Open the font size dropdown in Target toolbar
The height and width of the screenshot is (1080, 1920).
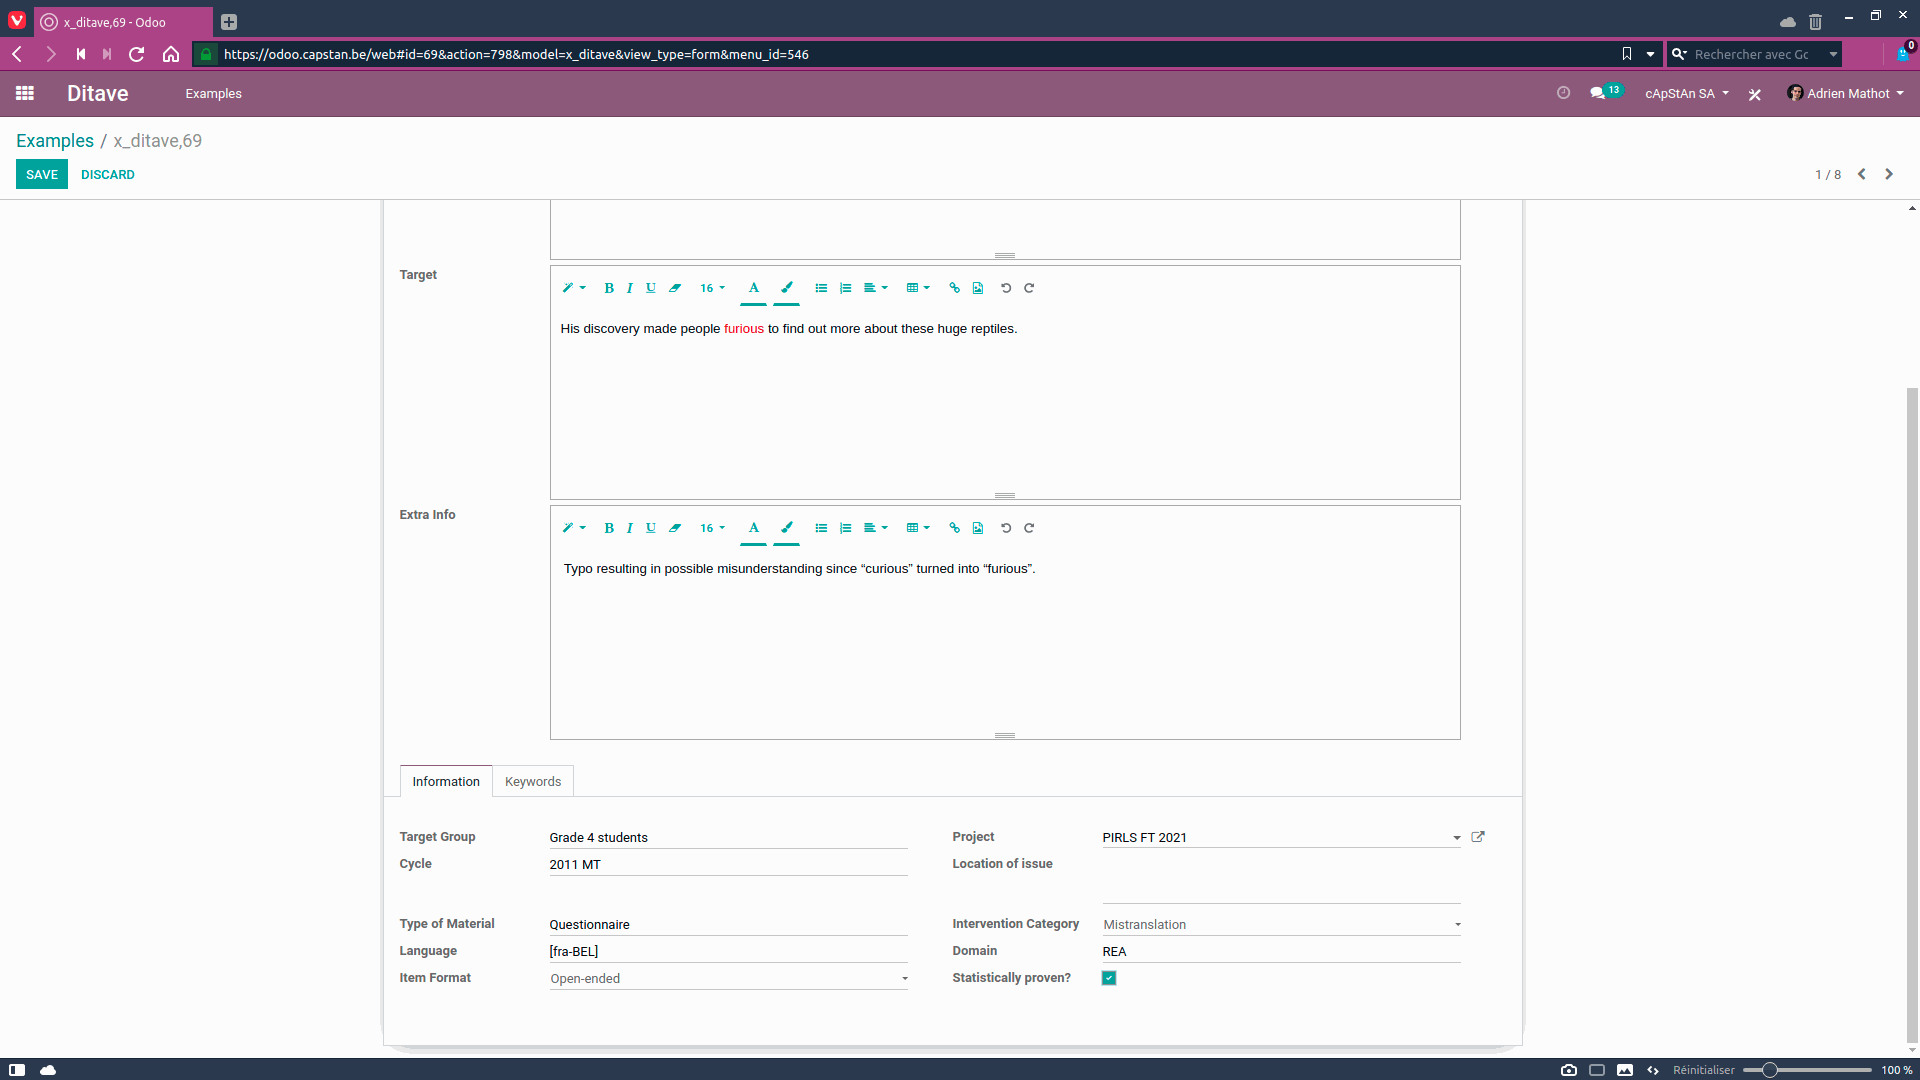tap(712, 288)
